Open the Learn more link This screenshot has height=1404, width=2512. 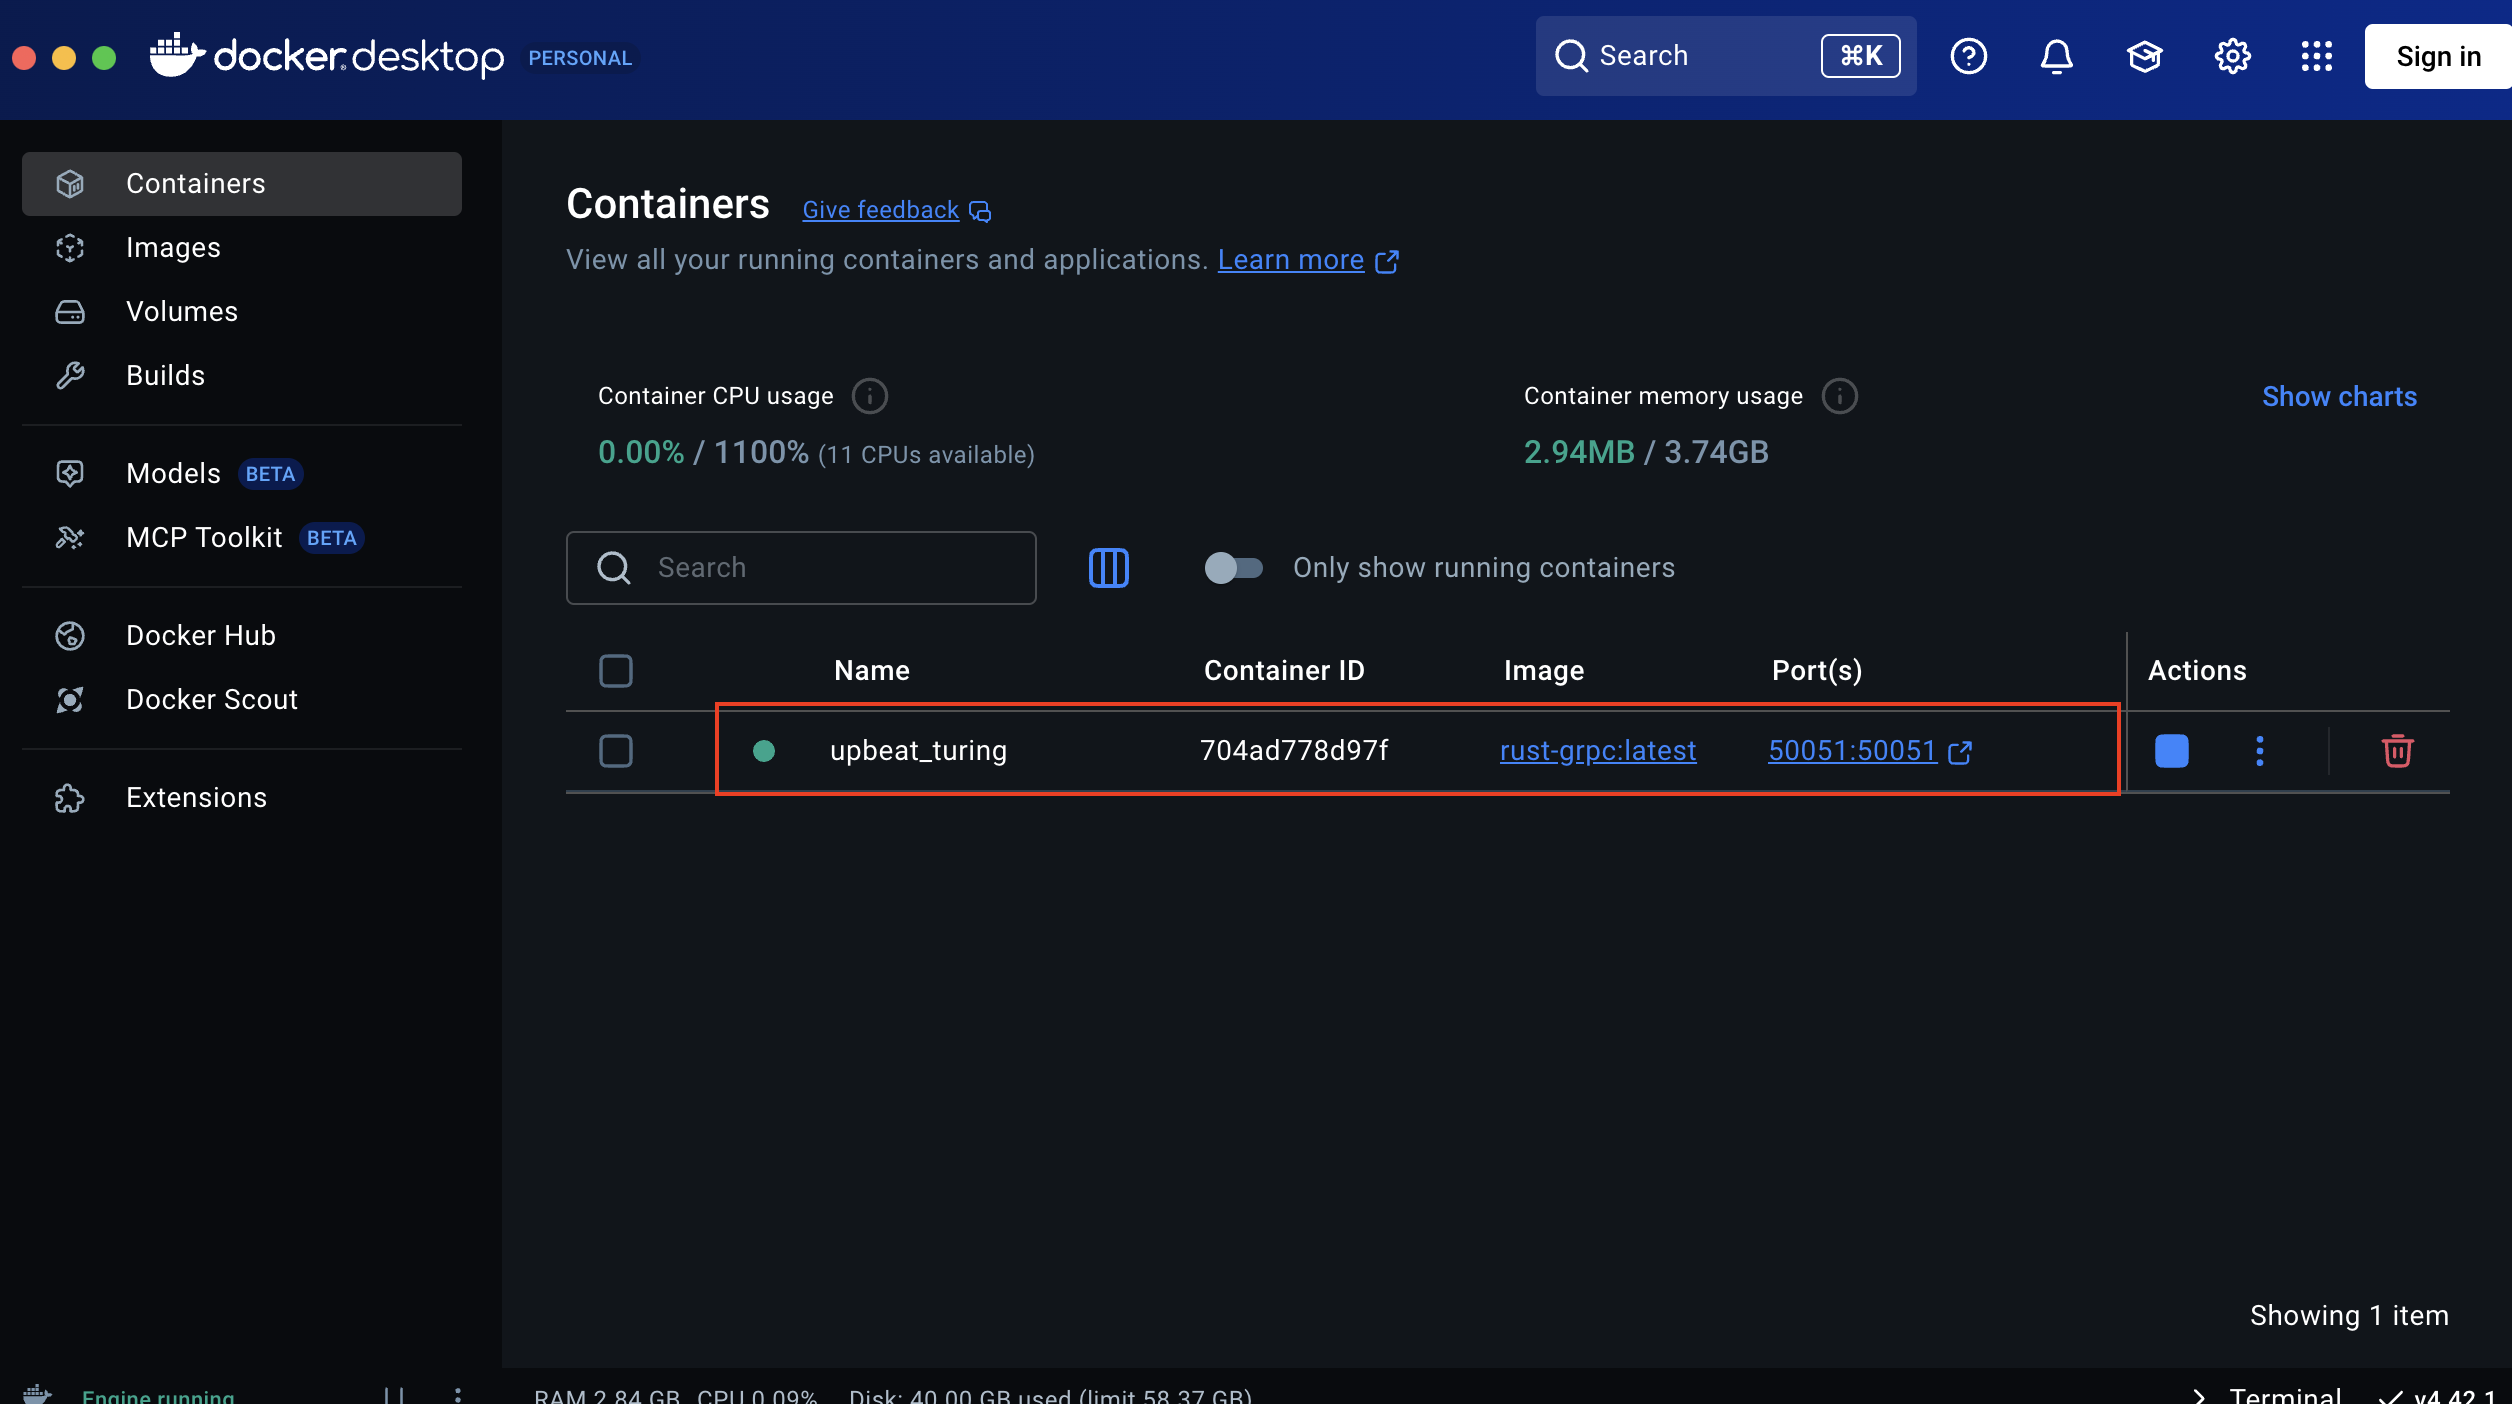(x=1291, y=260)
